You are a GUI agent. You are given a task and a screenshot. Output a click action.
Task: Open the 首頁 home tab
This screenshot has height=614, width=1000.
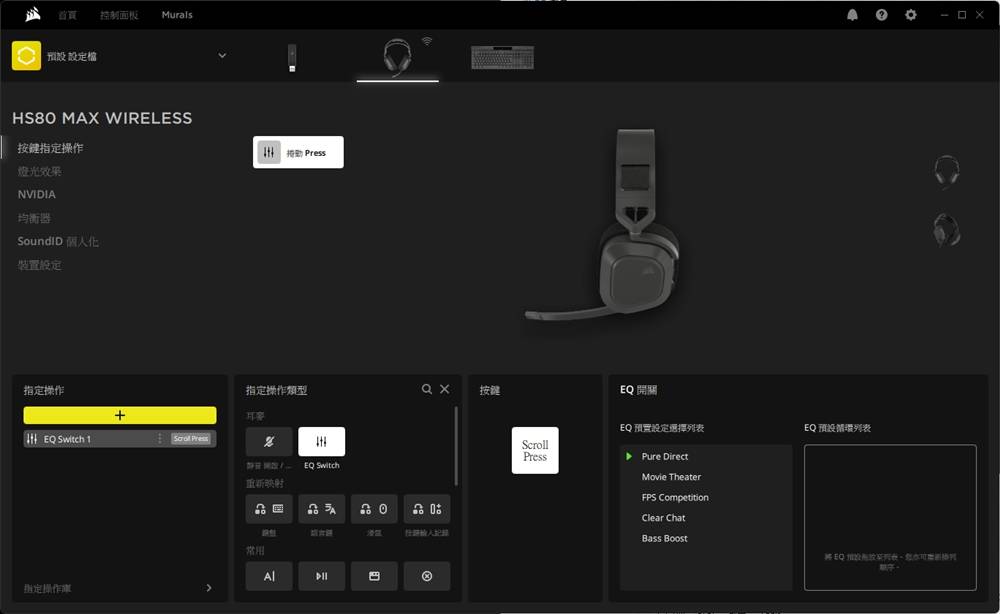click(68, 15)
